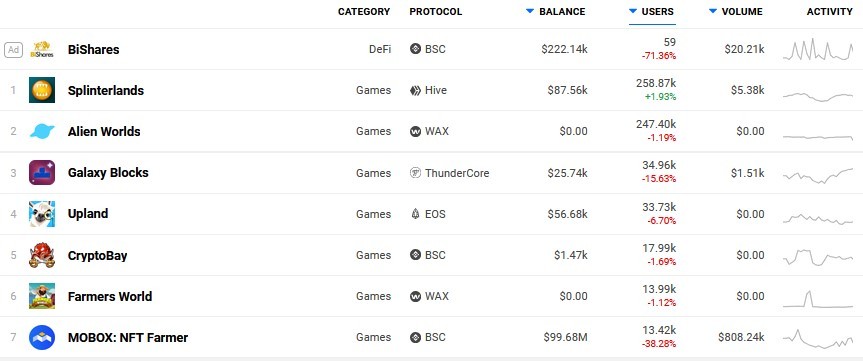
Task: Click the Ad badge beside BiShares
Action: pyautogui.click(x=13, y=50)
